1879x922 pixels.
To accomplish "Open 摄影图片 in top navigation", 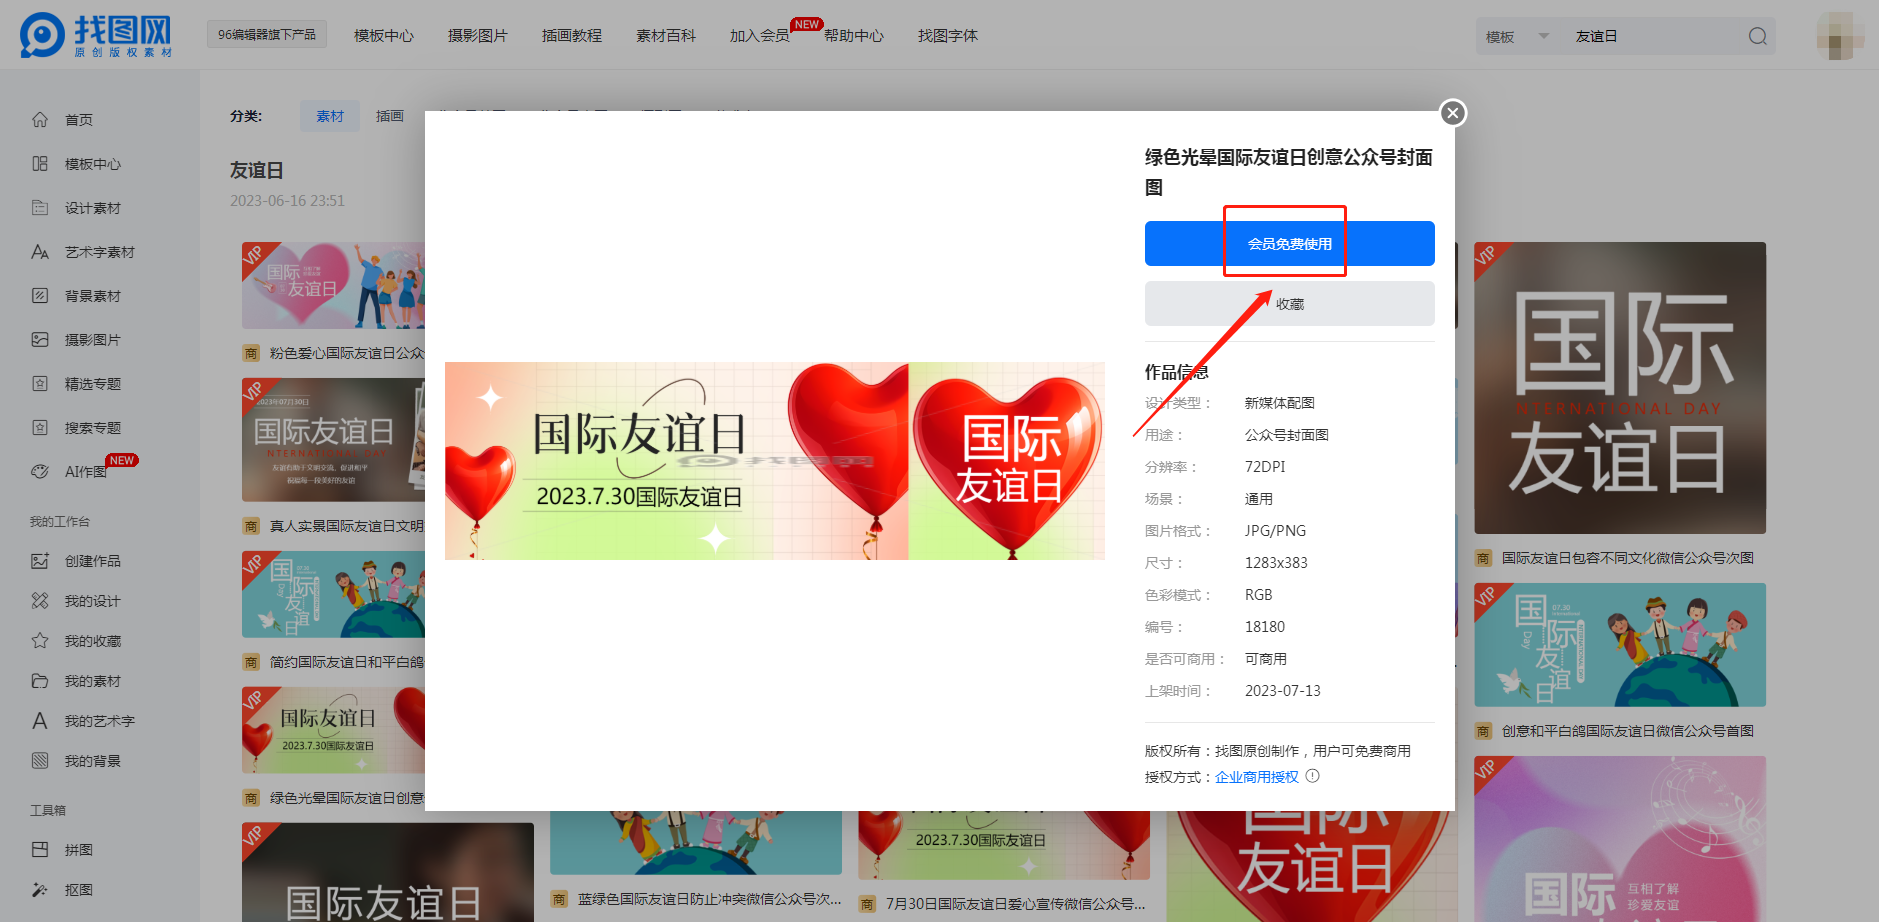I will click(x=477, y=36).
